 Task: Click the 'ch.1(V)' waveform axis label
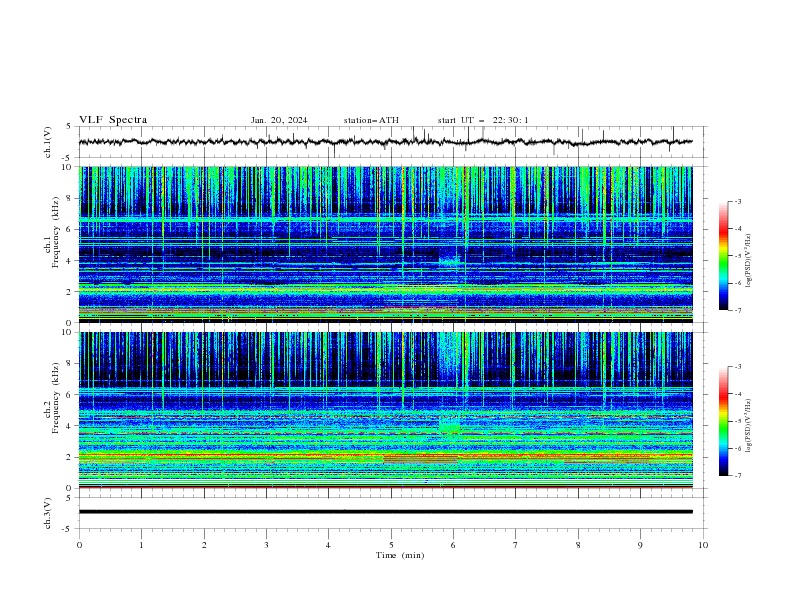[x=48, y=142]
